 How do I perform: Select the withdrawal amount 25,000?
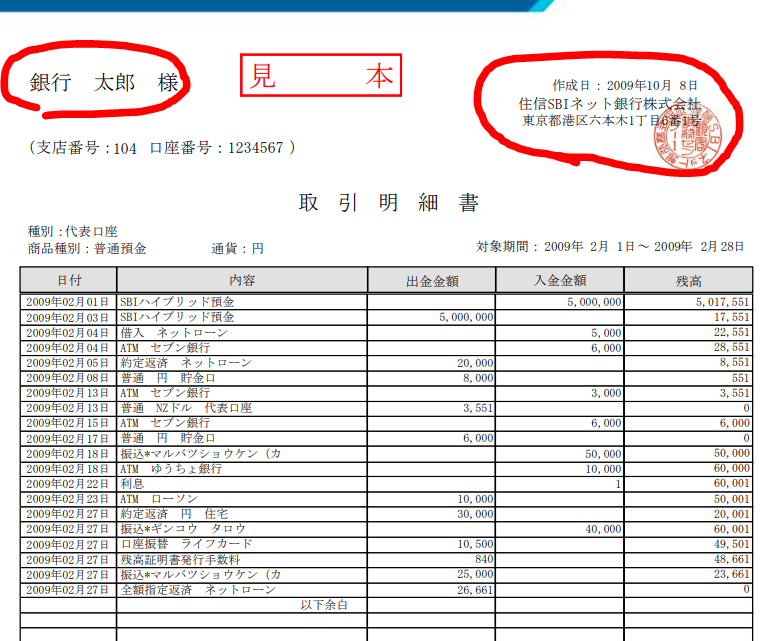coord(475,574)
